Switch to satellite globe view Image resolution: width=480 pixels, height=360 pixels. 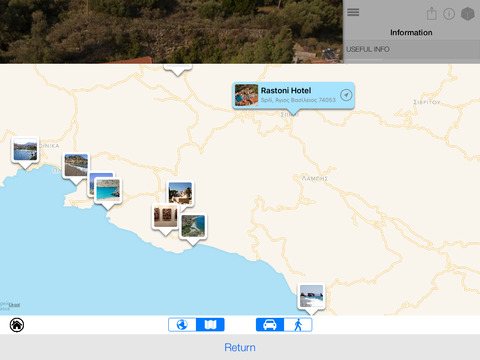[182, 325]
